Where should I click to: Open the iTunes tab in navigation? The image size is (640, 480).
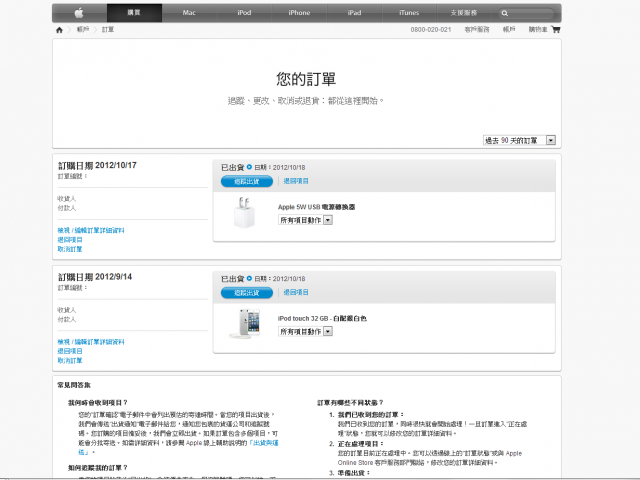[409, 13]
